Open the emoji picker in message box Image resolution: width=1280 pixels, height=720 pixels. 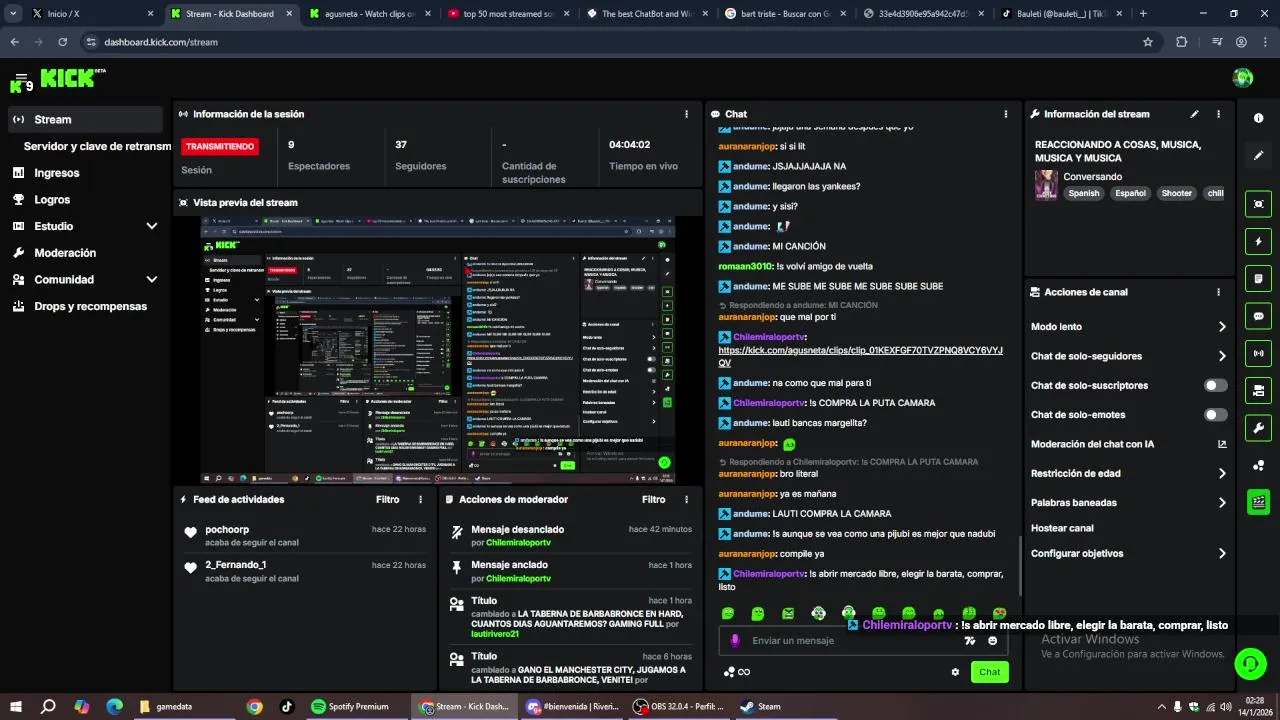993,641
